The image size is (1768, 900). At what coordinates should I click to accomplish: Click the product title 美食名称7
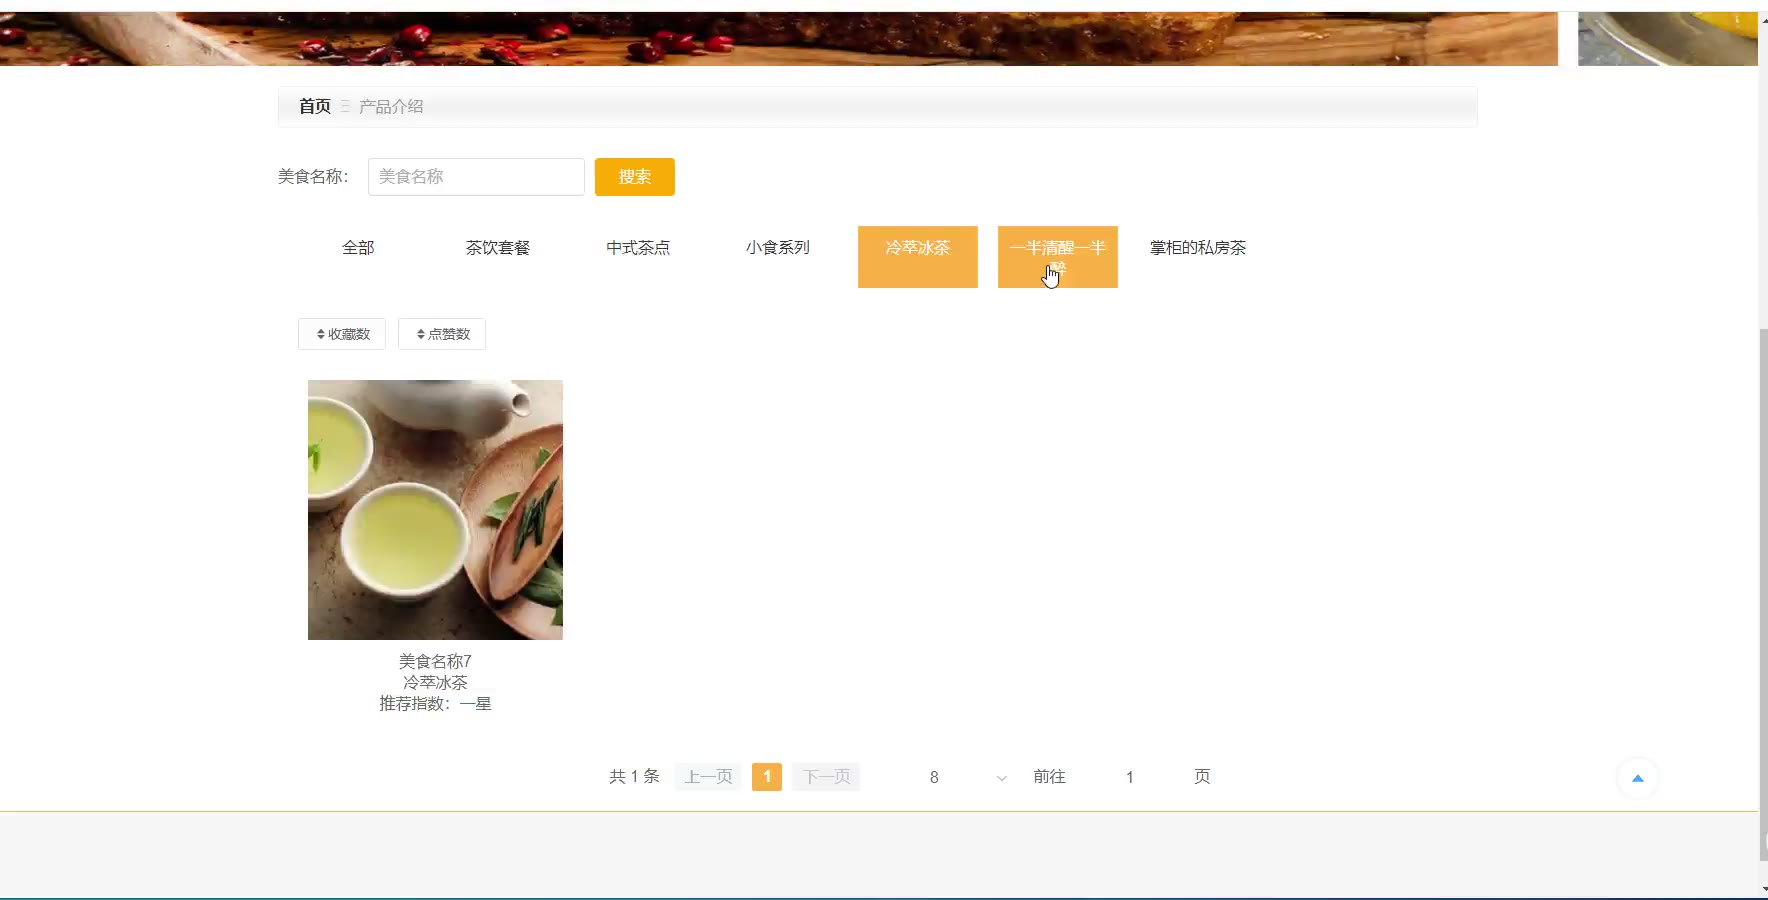tap(435, 661)
